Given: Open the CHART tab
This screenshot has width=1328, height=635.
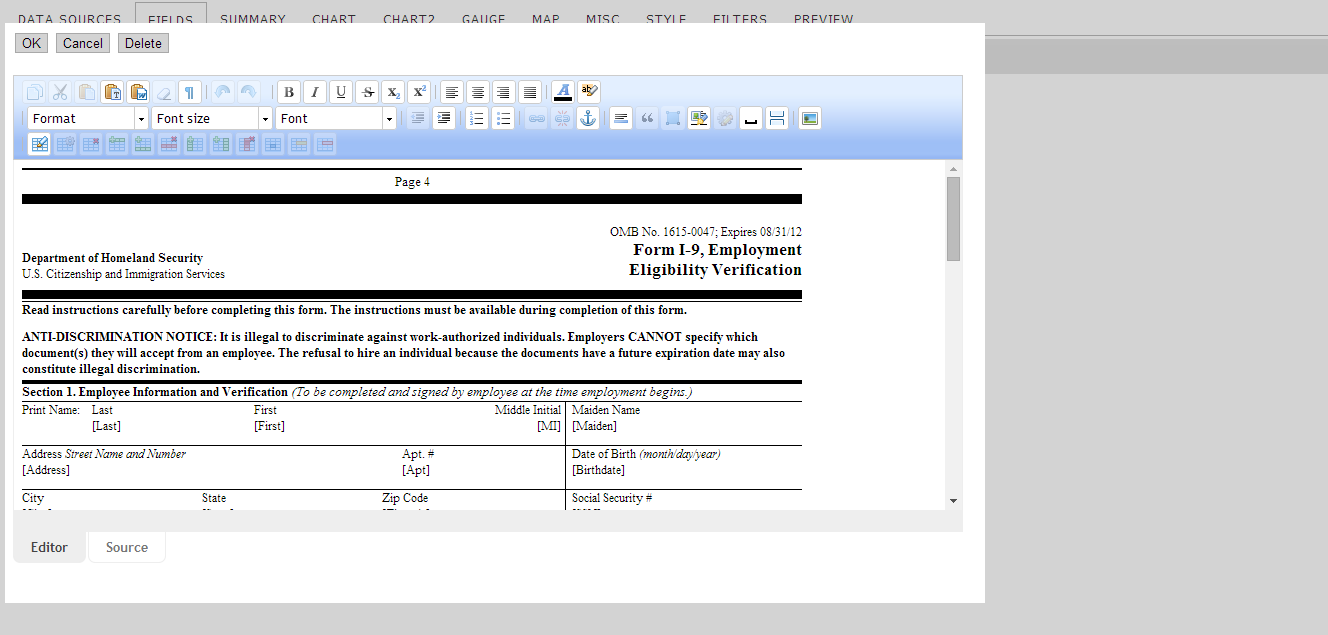Looking at the screenshot, I should point(334,19).
